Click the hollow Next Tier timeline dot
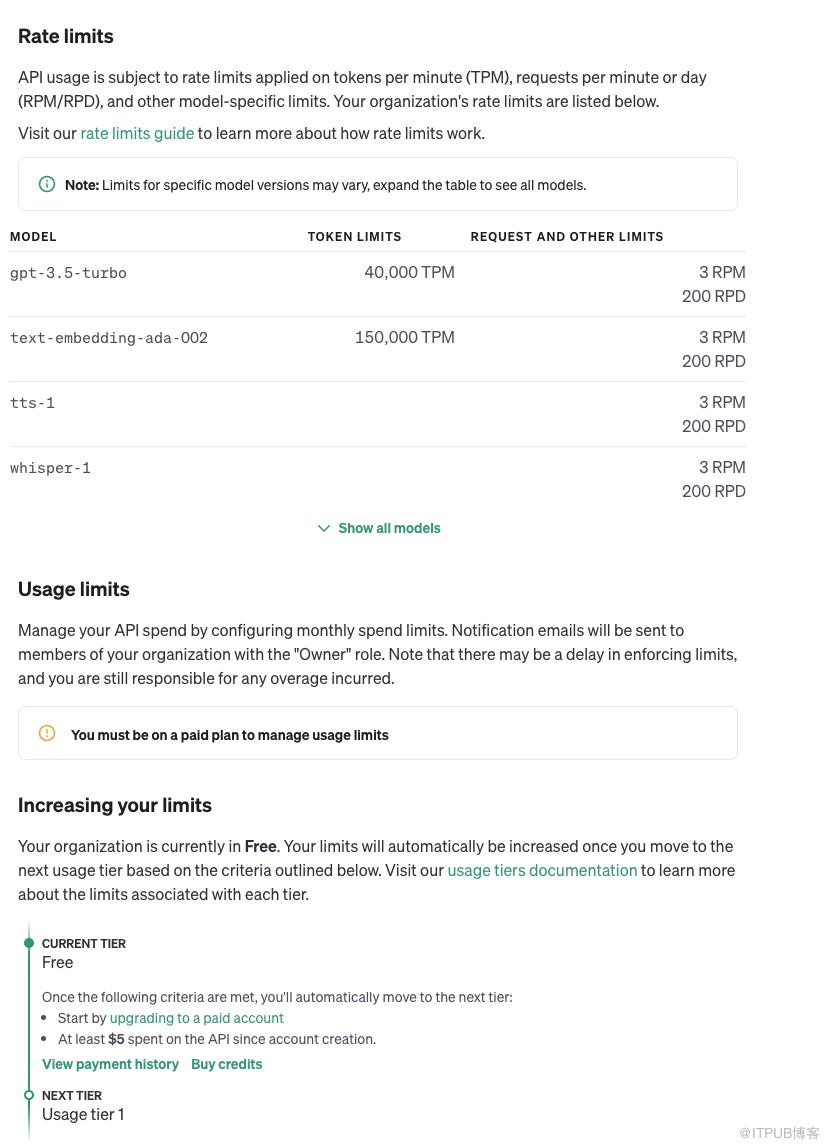 click(29, 1095)
